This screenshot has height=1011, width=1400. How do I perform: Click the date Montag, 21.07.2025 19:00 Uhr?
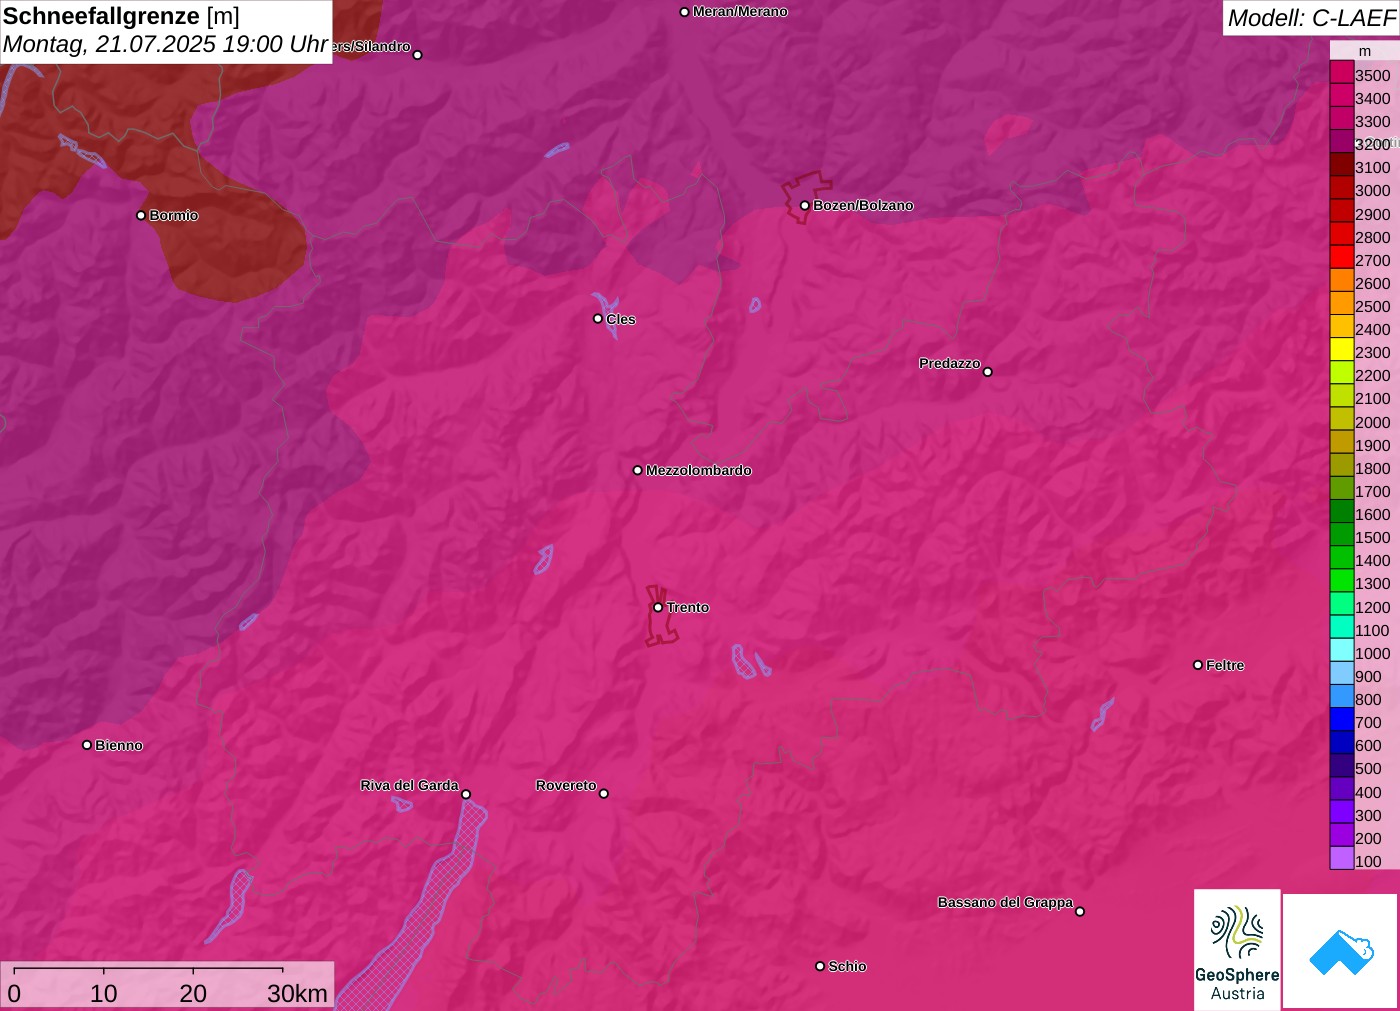pos(166,44)
